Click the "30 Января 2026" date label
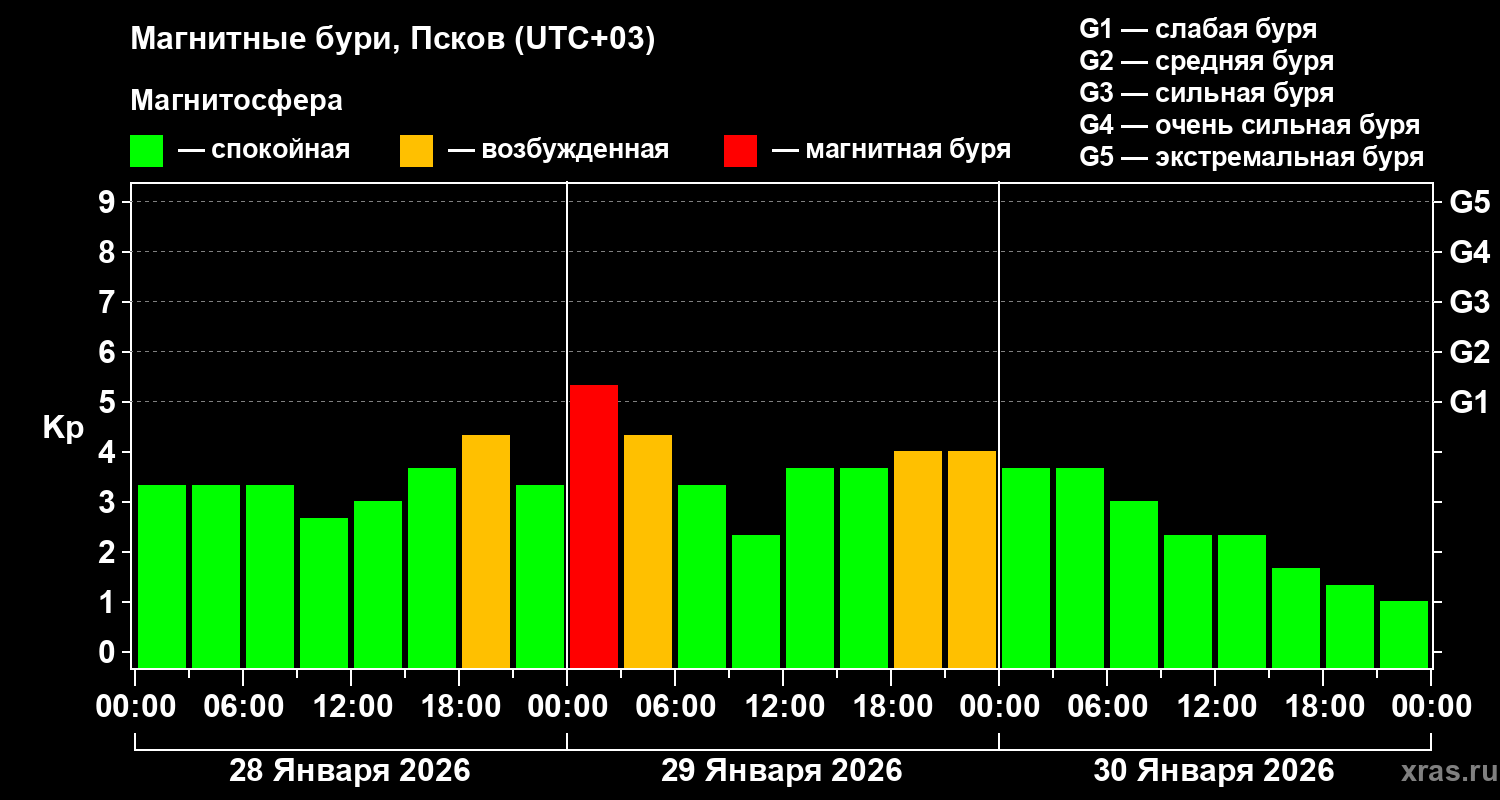Screen dimensions: 1500x800 [x=1214, y=771]
